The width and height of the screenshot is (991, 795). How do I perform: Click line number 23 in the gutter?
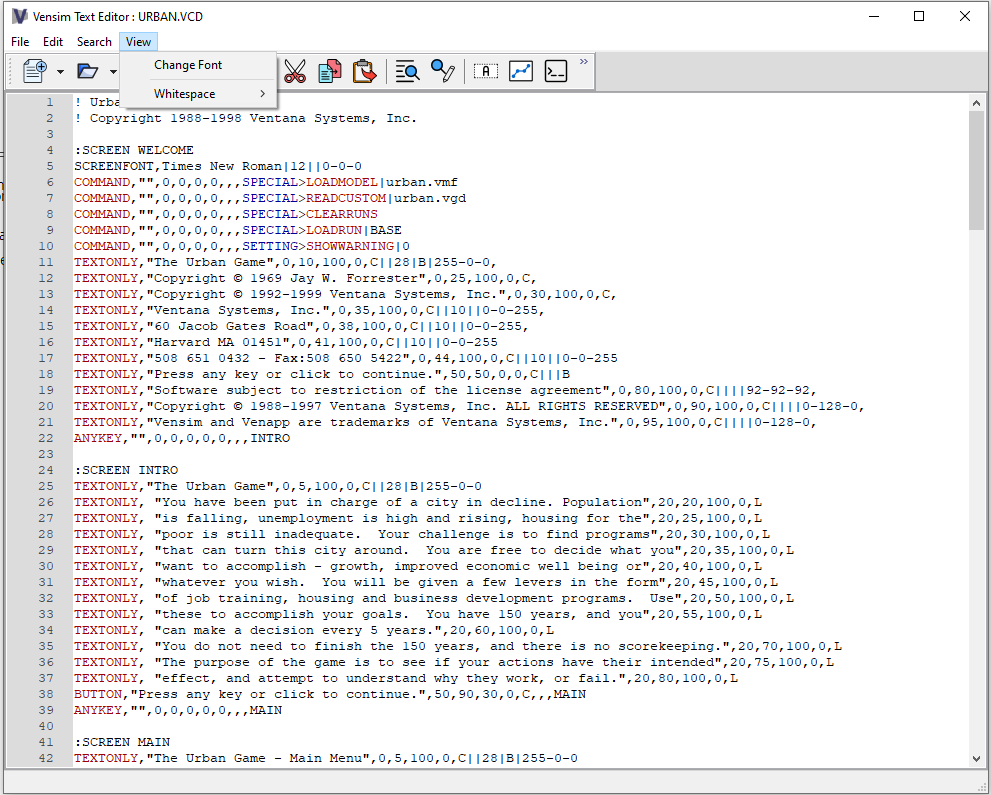coord(46,454)
